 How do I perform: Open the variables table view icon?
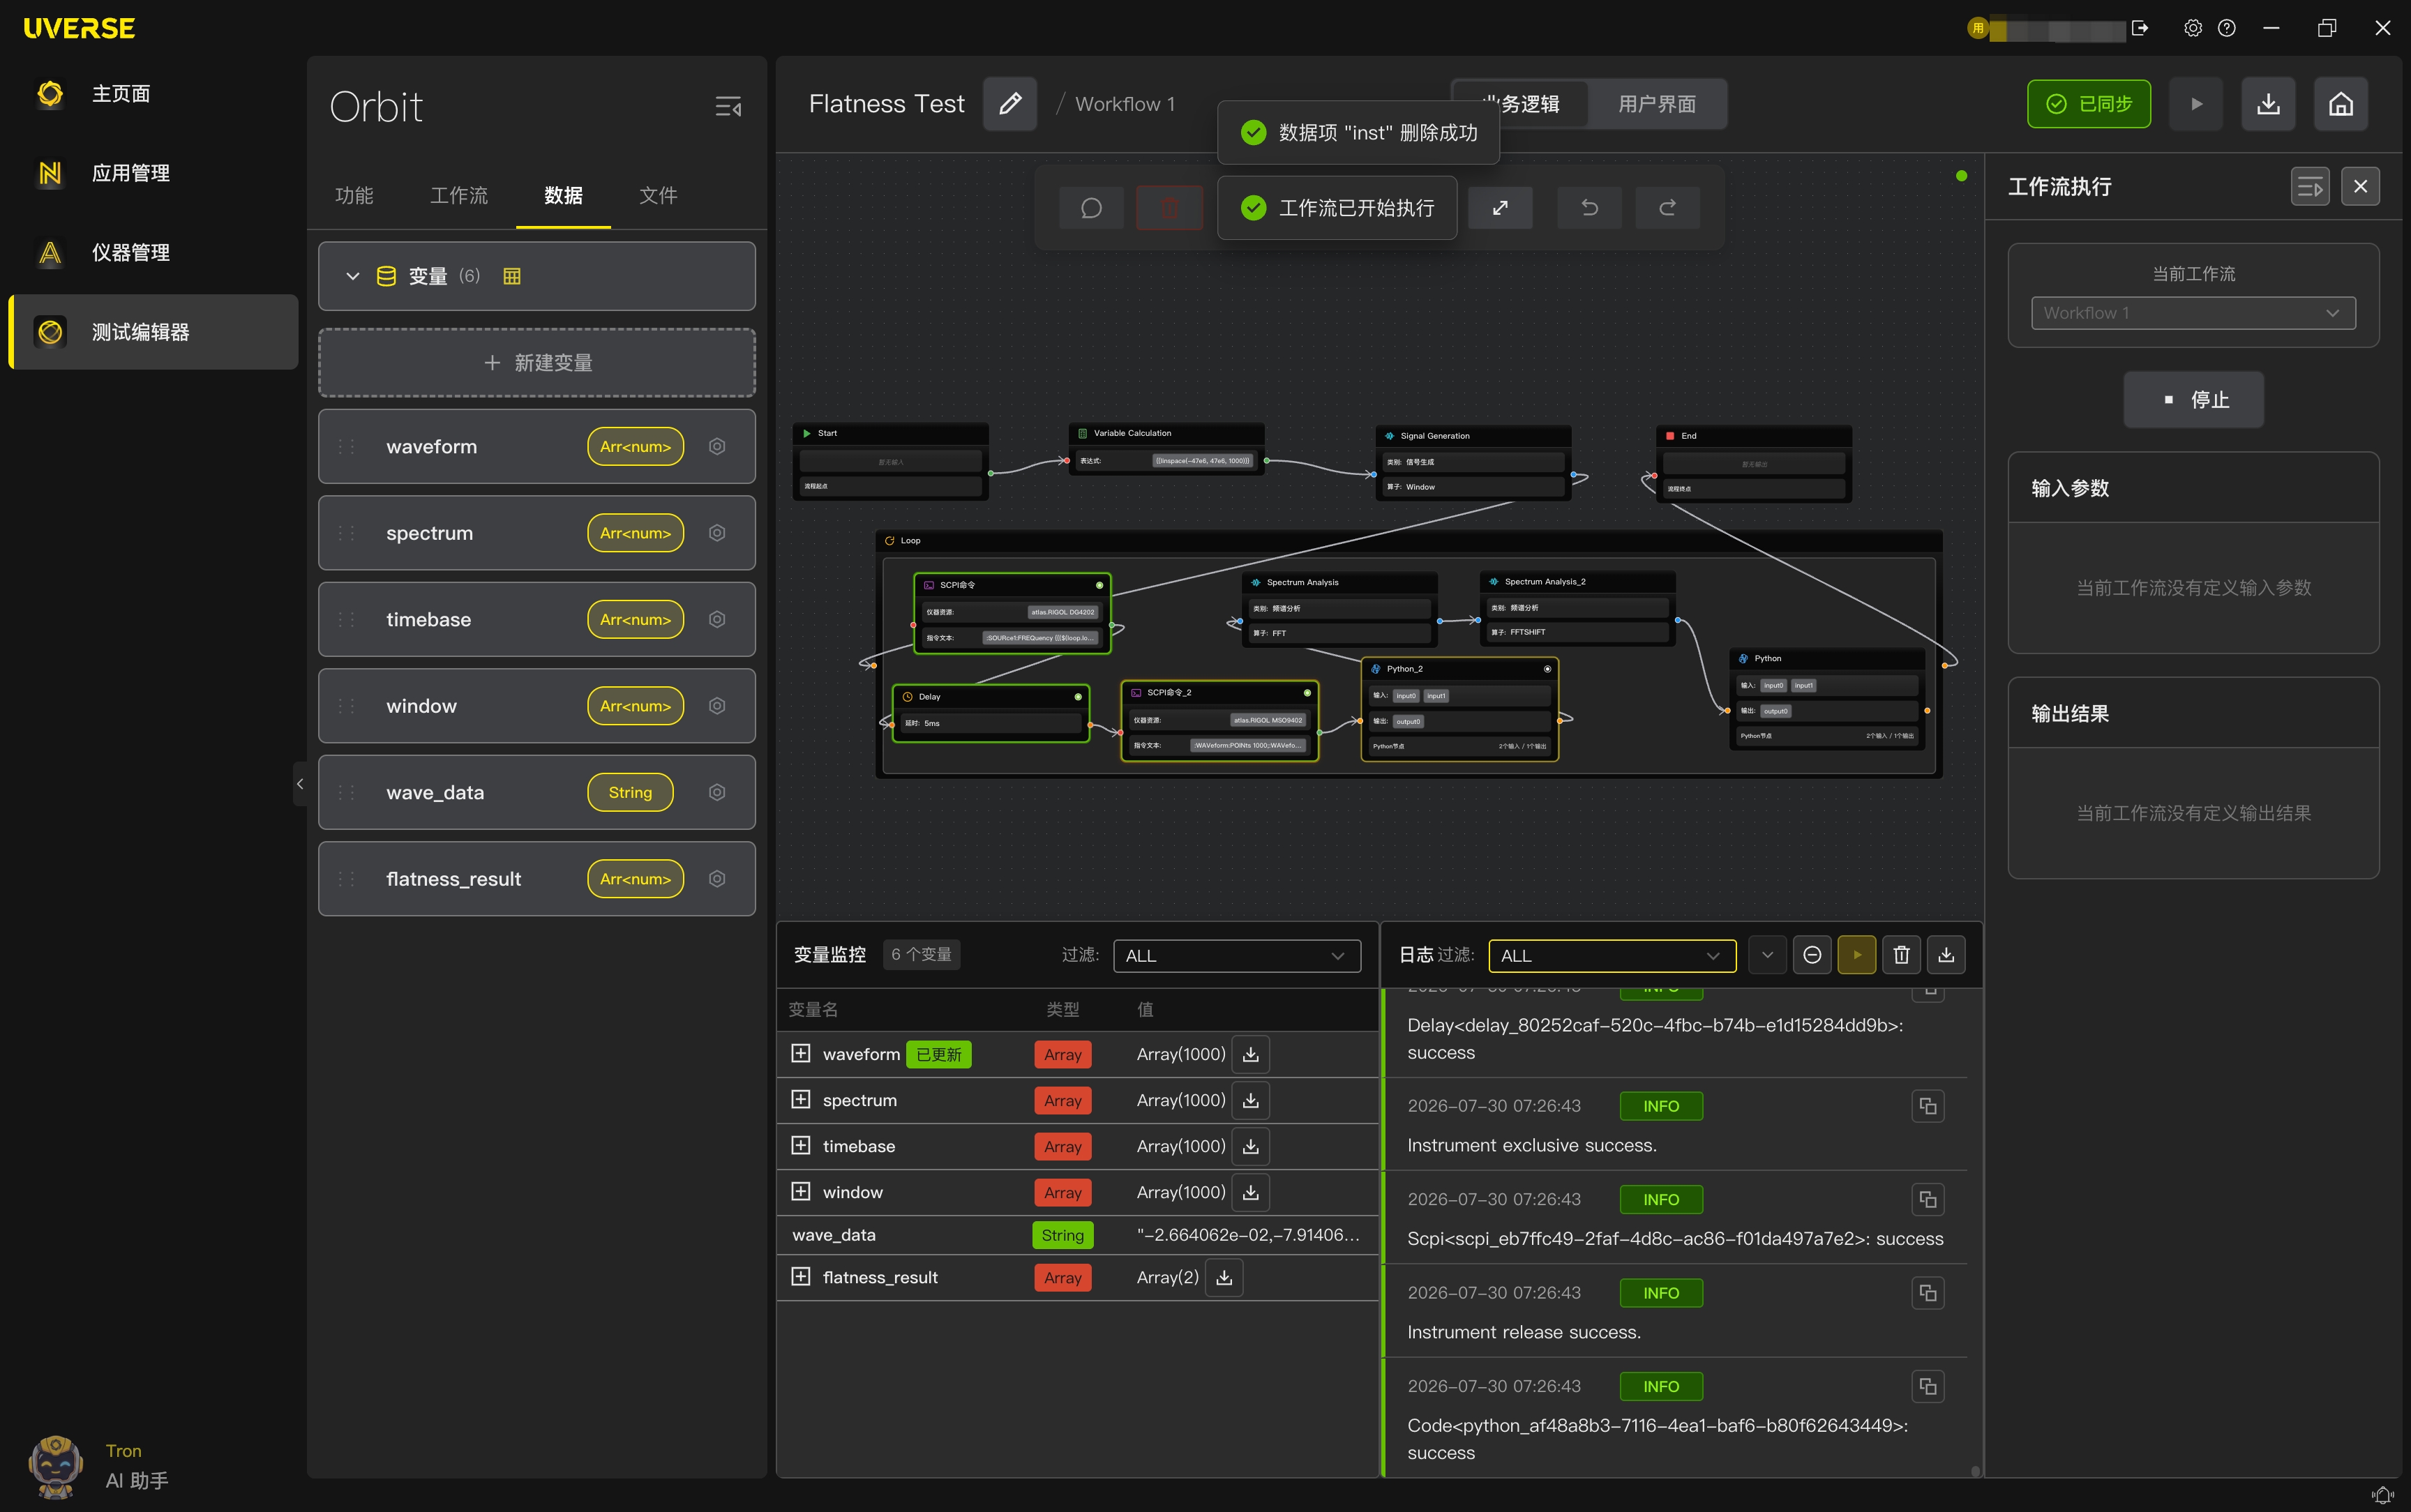point(512,276)
